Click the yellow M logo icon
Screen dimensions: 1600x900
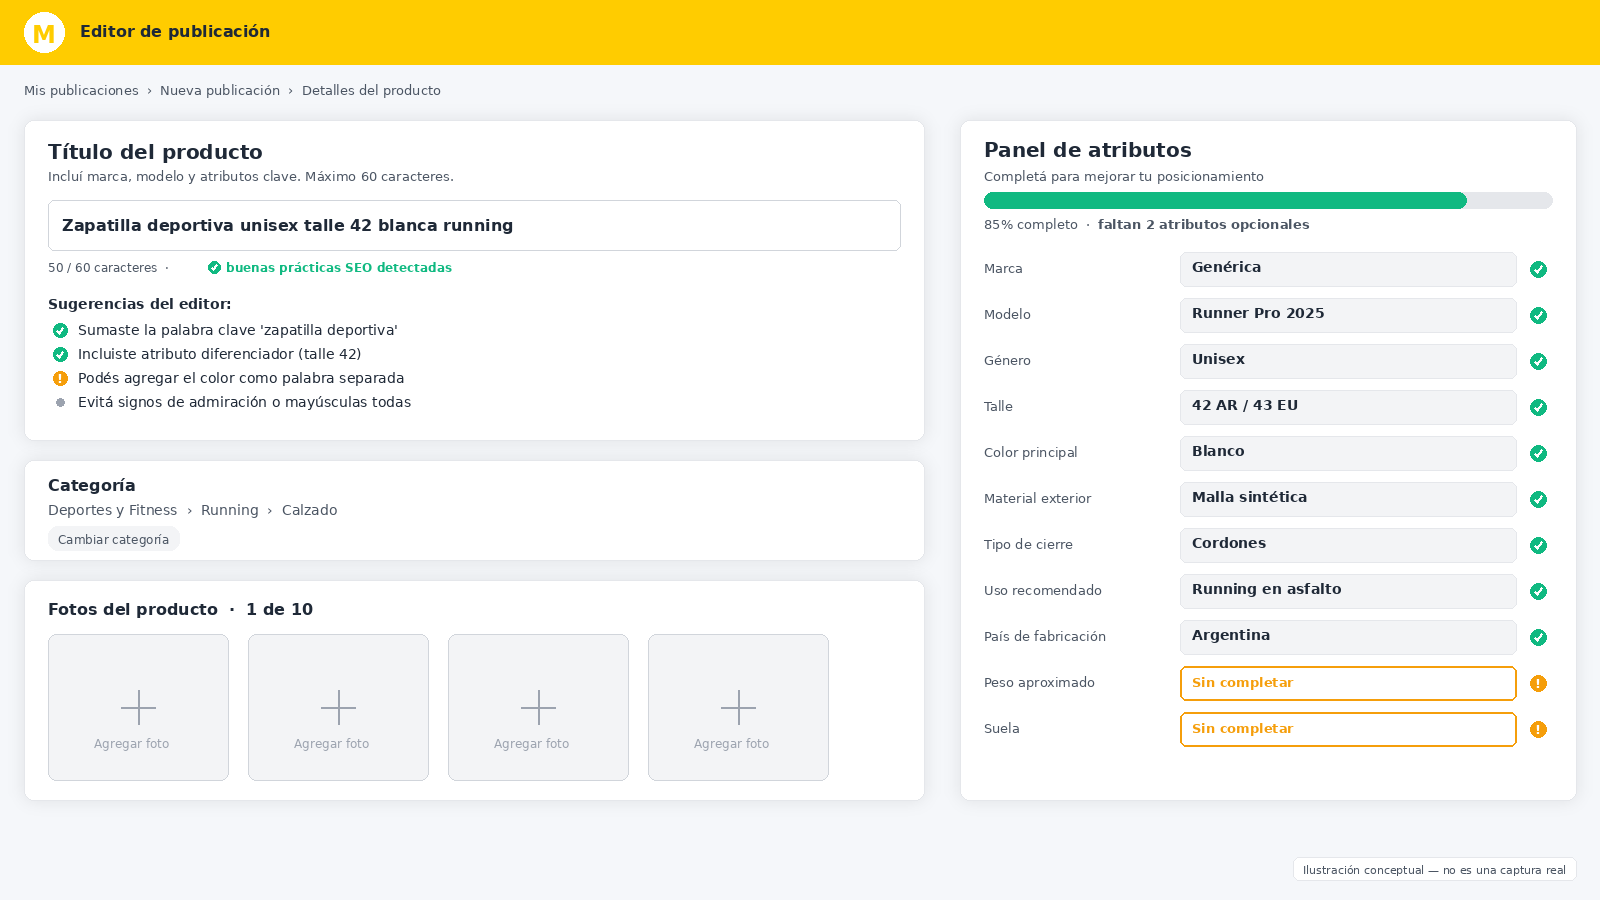point(44,33)
